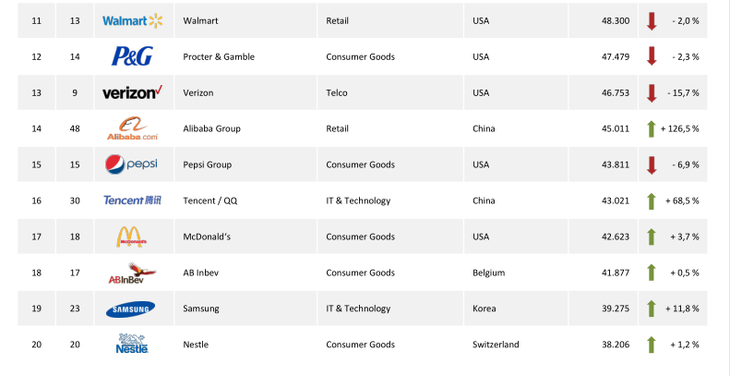Screen dimensions: 730x376
Task: Click the Tencent logo
Action: point(132,200)
